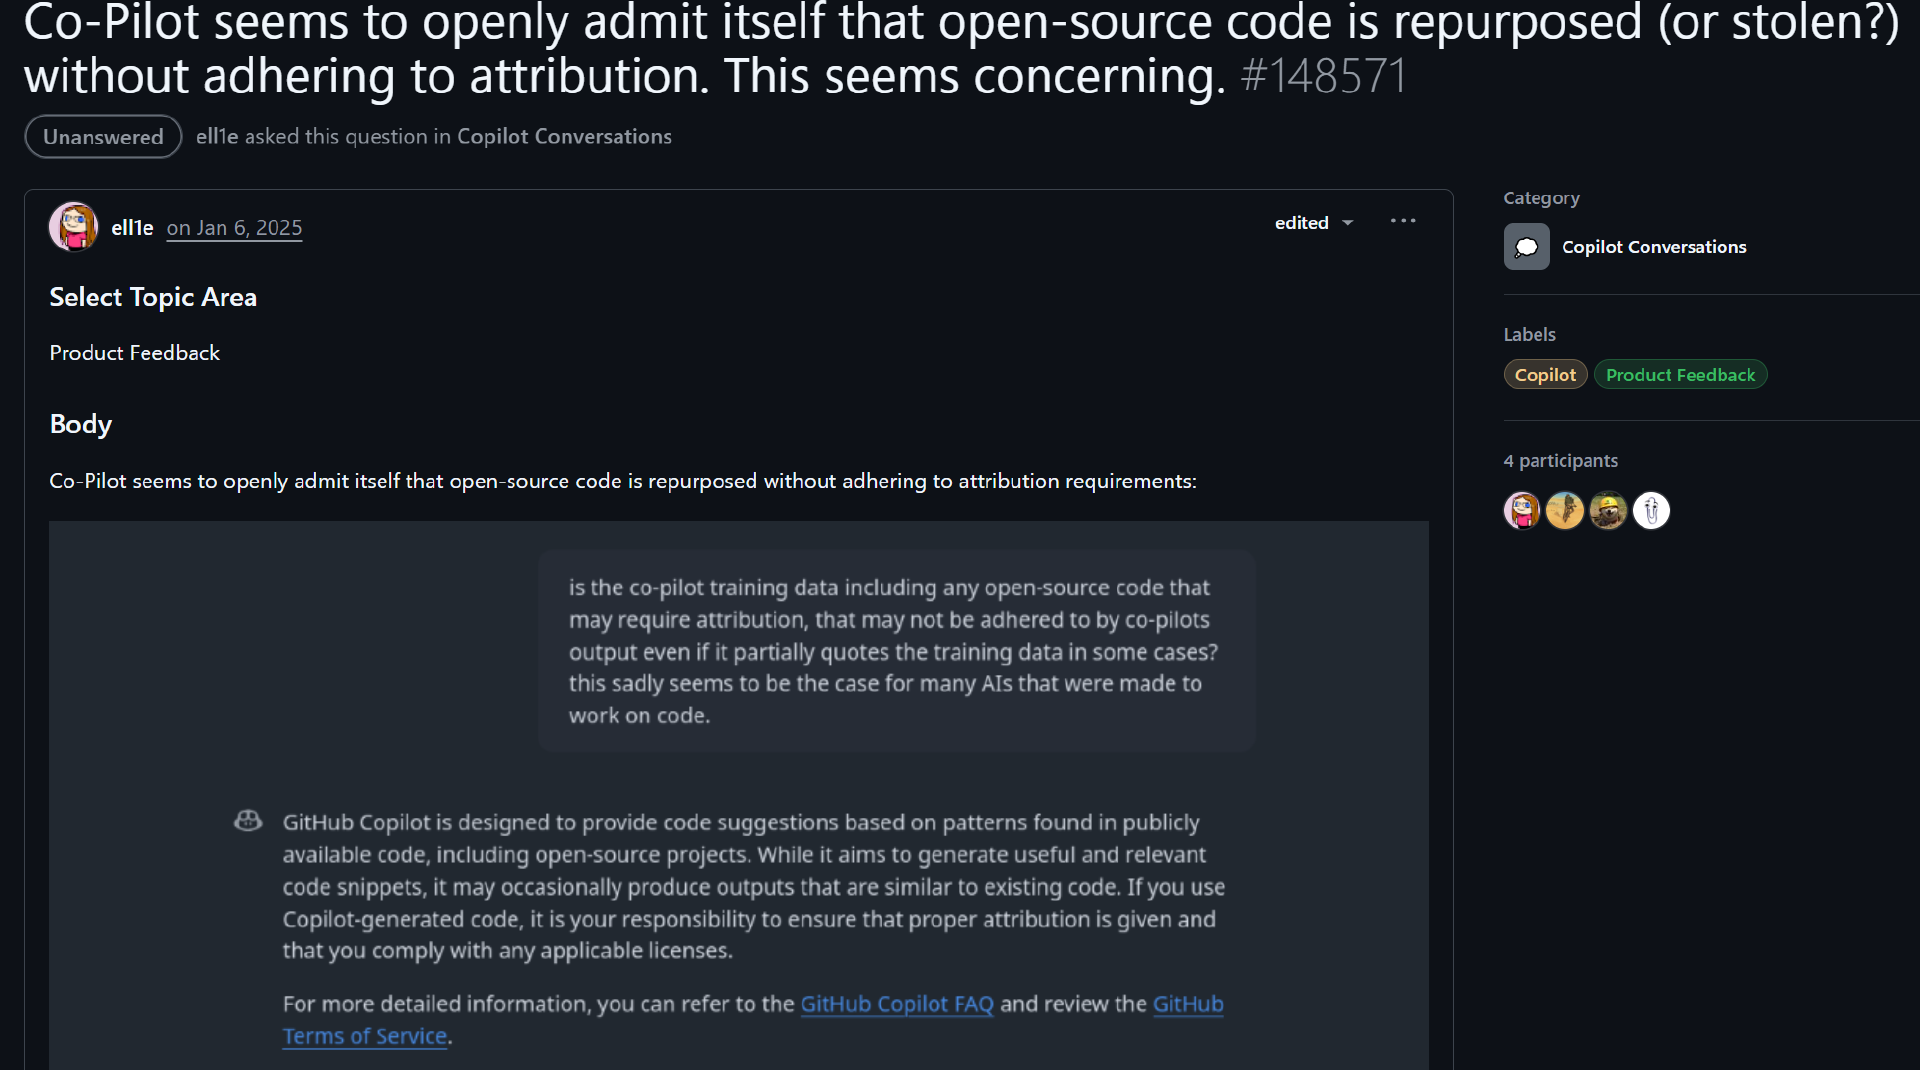Open the three-dot post options menu
1920x1070 pixels.
click(1402, 221)
